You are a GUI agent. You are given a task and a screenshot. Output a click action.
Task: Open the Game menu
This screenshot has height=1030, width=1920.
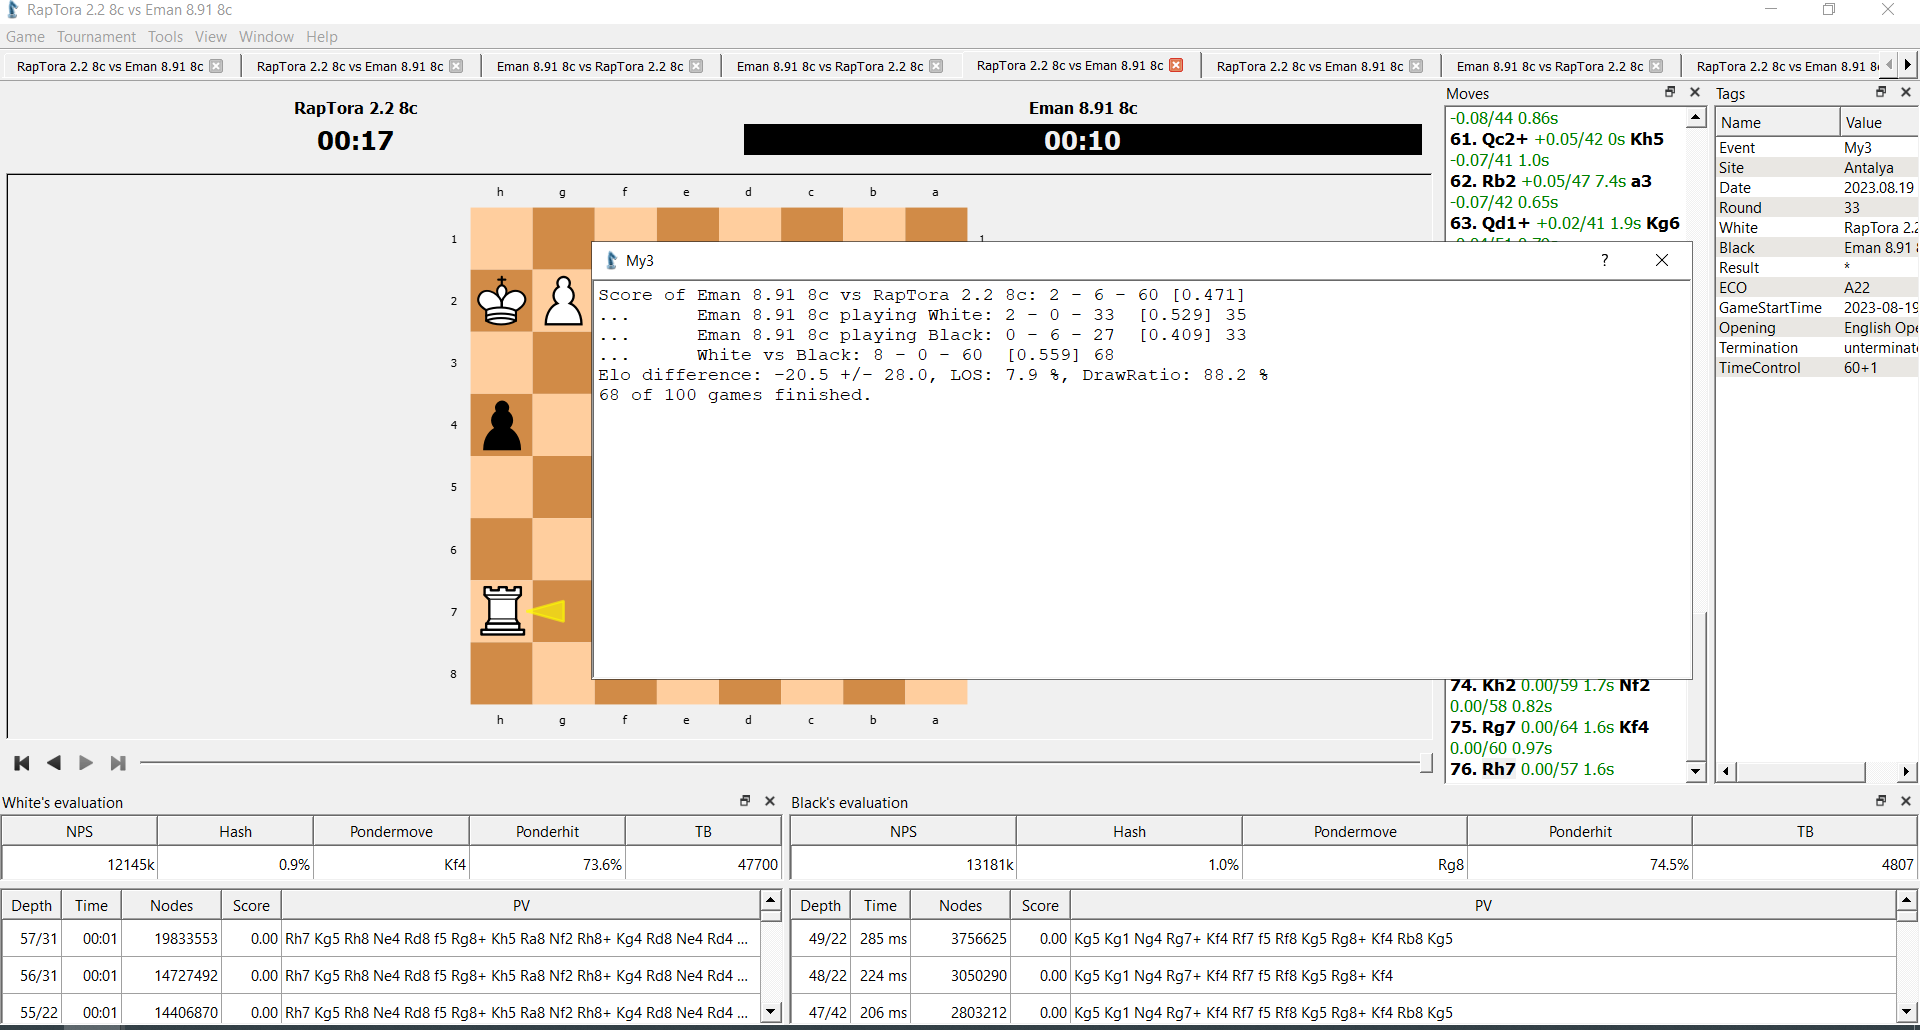pyautogui.click(x=25, y=37)
